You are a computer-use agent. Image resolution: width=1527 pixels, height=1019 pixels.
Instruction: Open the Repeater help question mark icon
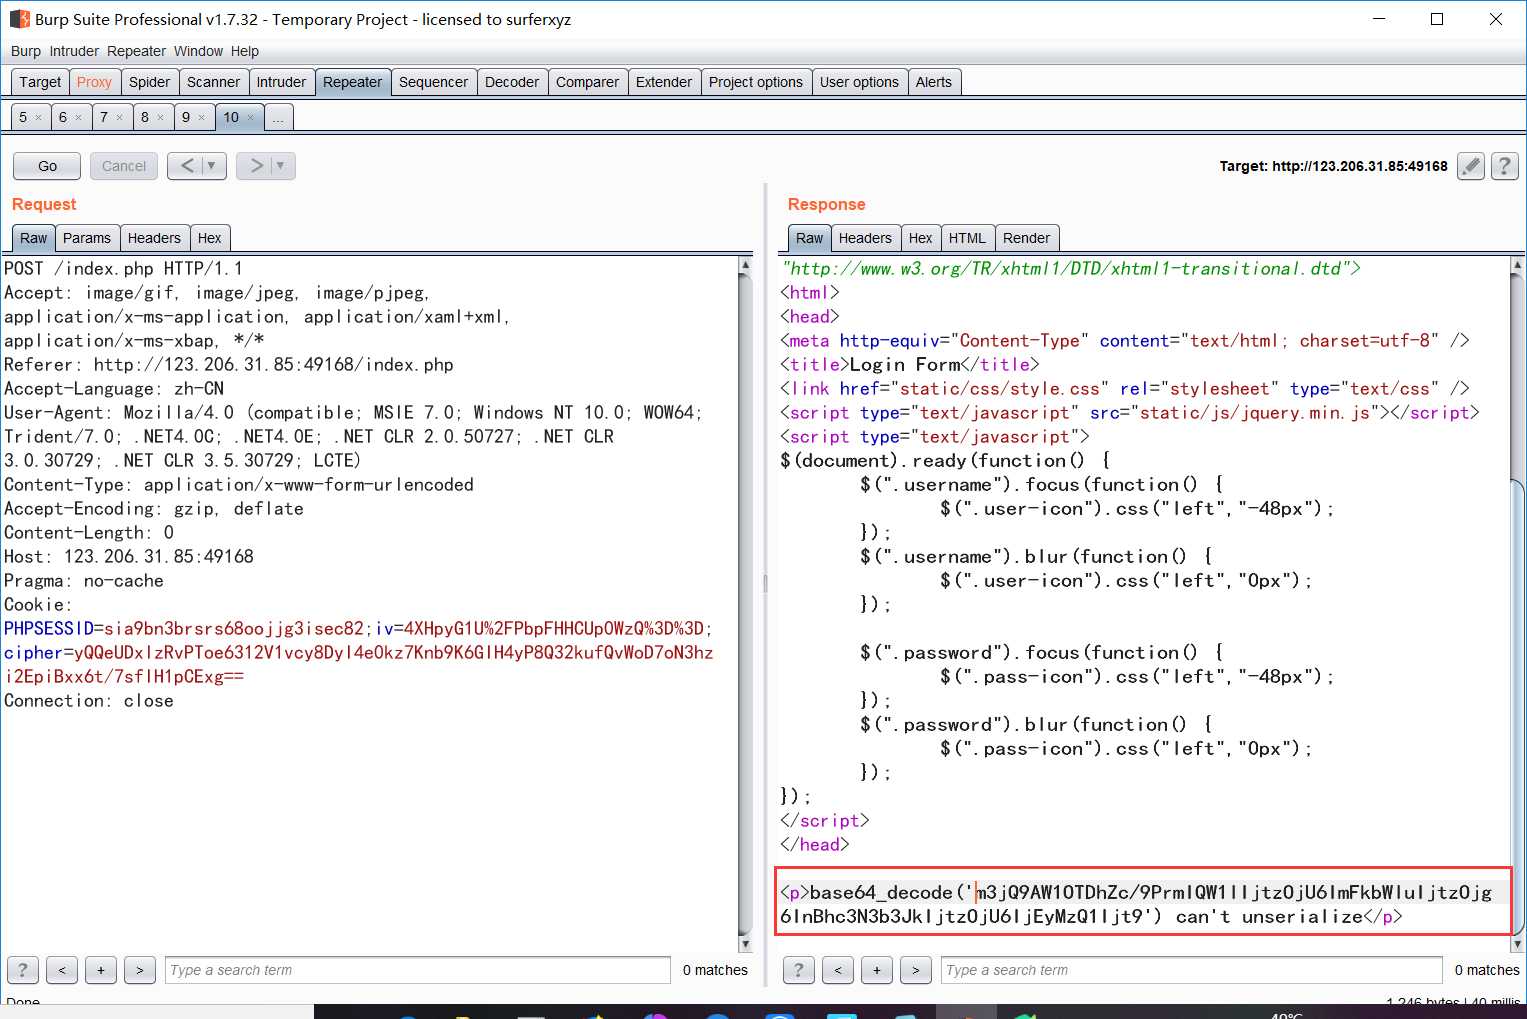1504,166
